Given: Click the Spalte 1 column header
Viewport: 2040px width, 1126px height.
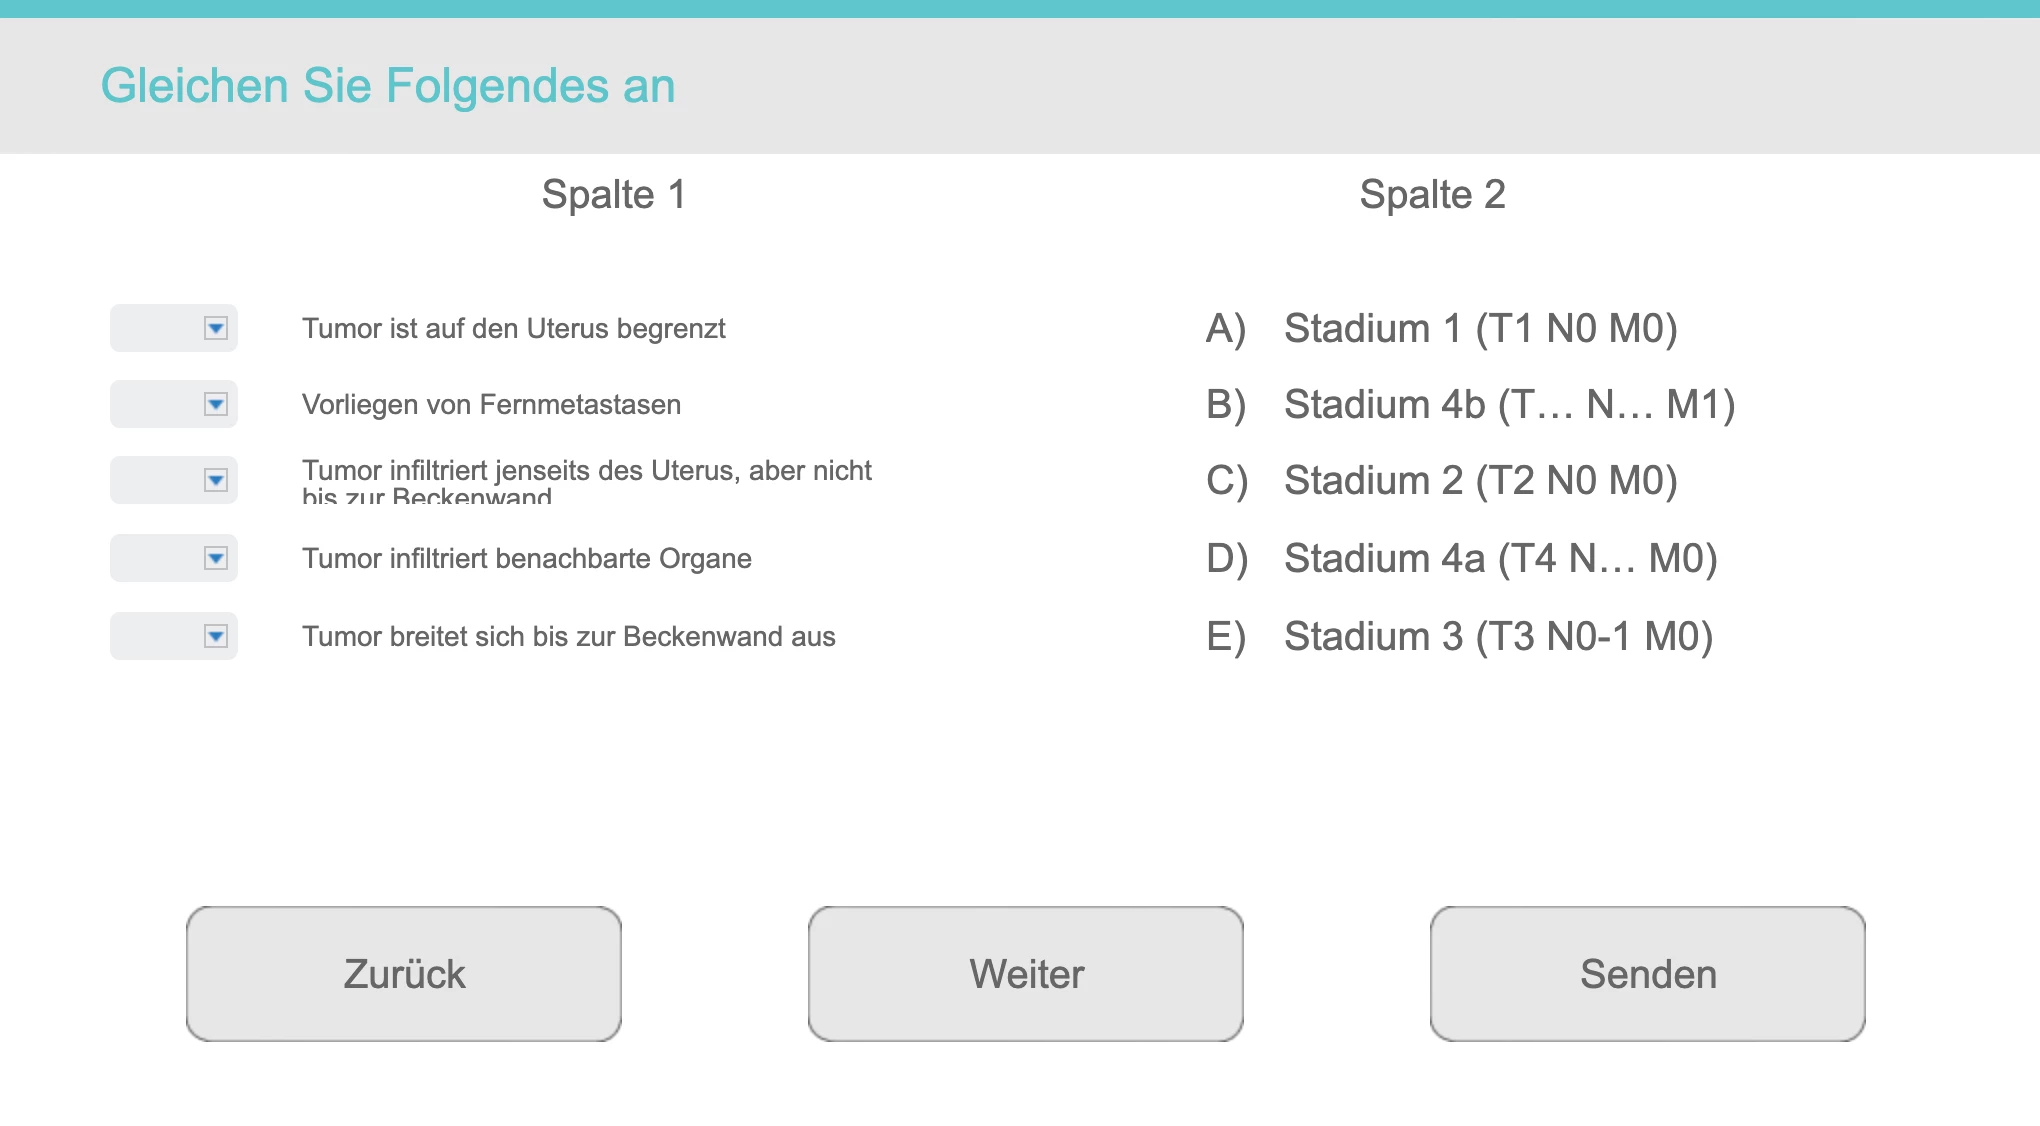Looking at the screenshot, I should [614, 194].
